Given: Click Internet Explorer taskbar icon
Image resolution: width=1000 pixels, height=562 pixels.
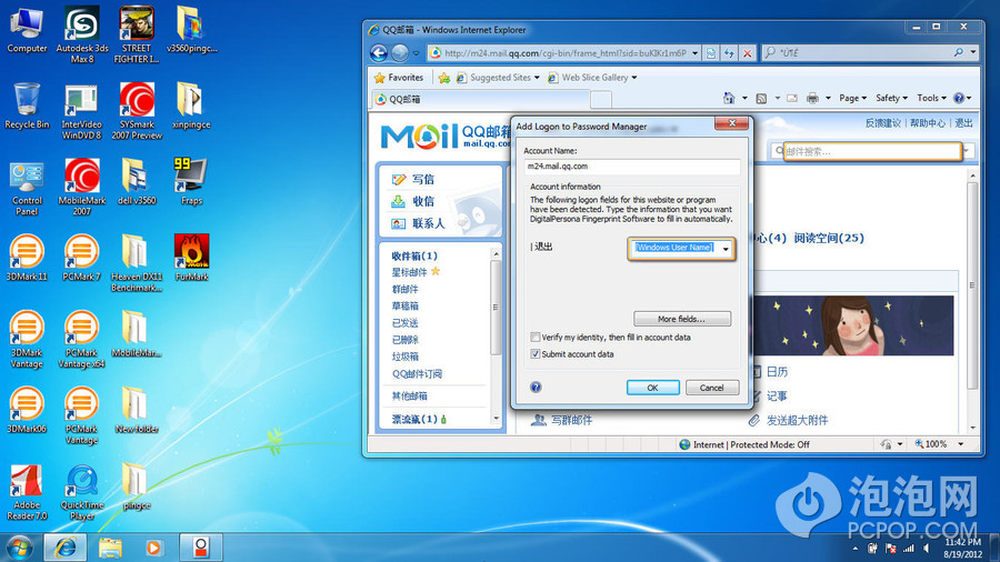Looking at the screenshot, I should click(65, 547).
